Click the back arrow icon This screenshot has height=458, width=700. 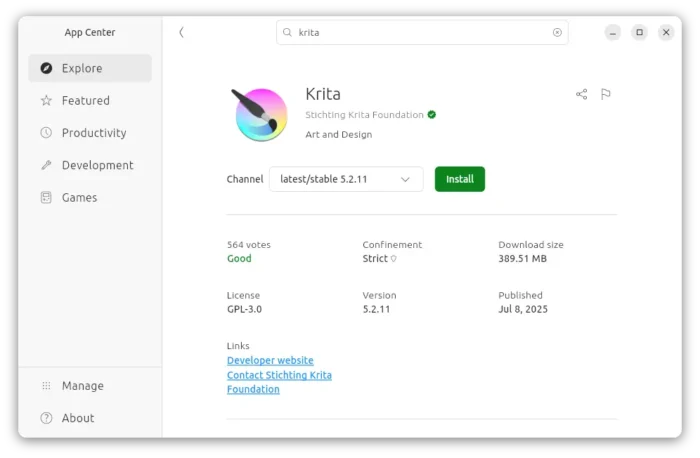click(181, 32)
